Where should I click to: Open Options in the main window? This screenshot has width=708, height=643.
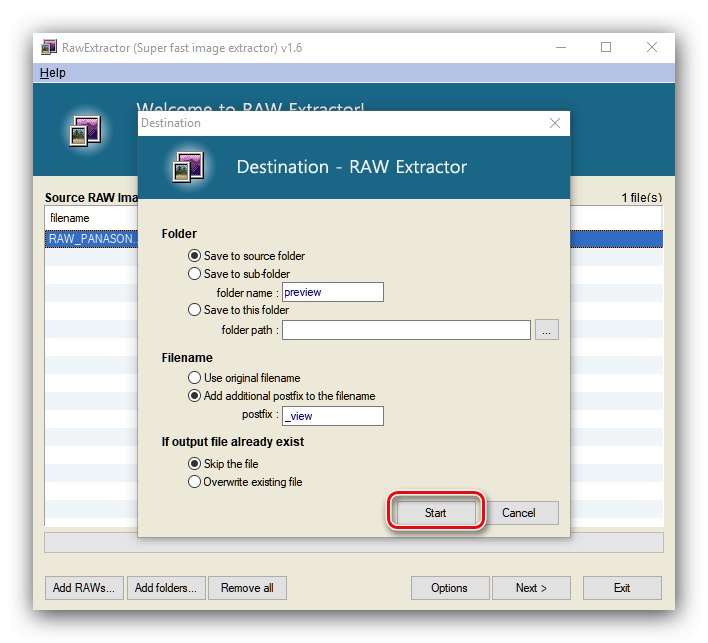[x=450, y=588]
